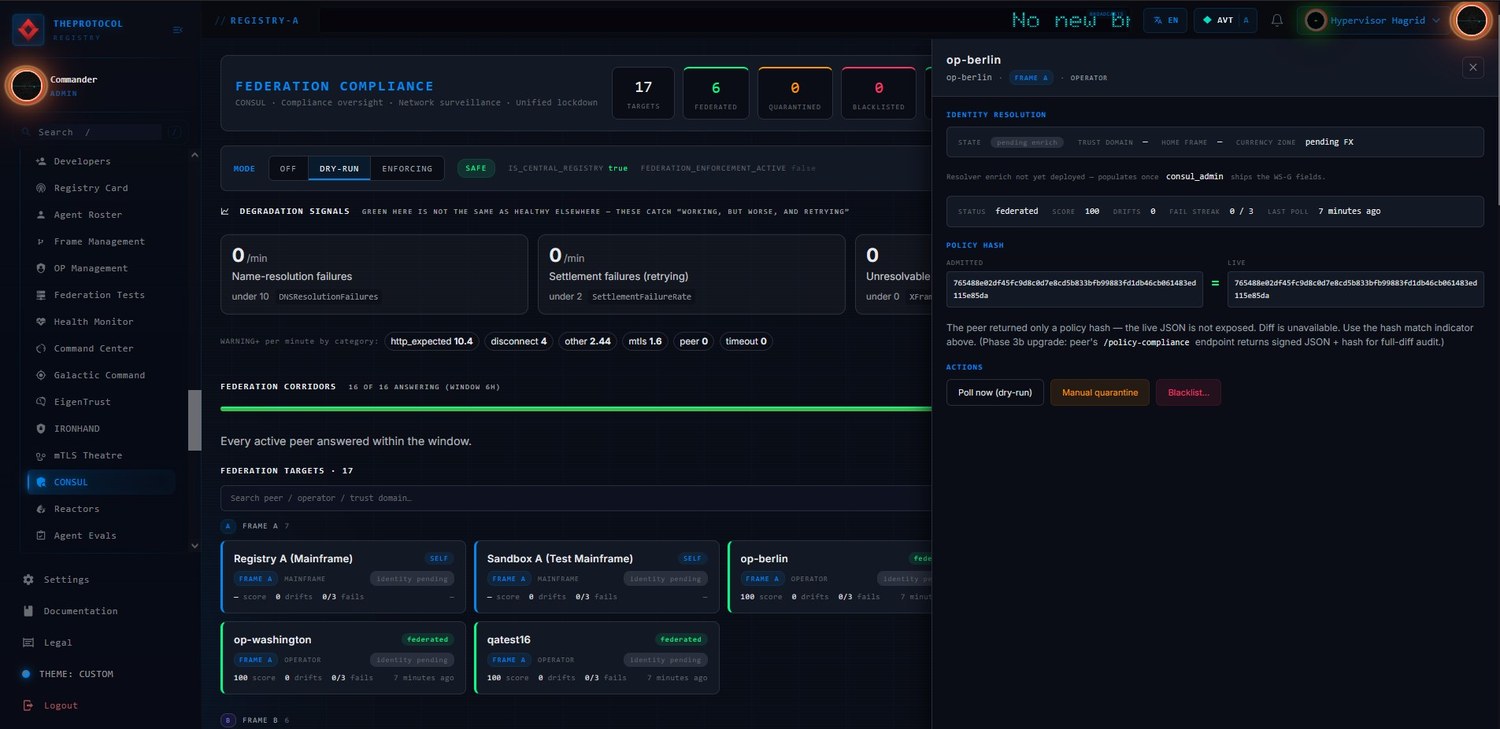Select the Registry A (Mainframe) card

[x=343, y=577]
